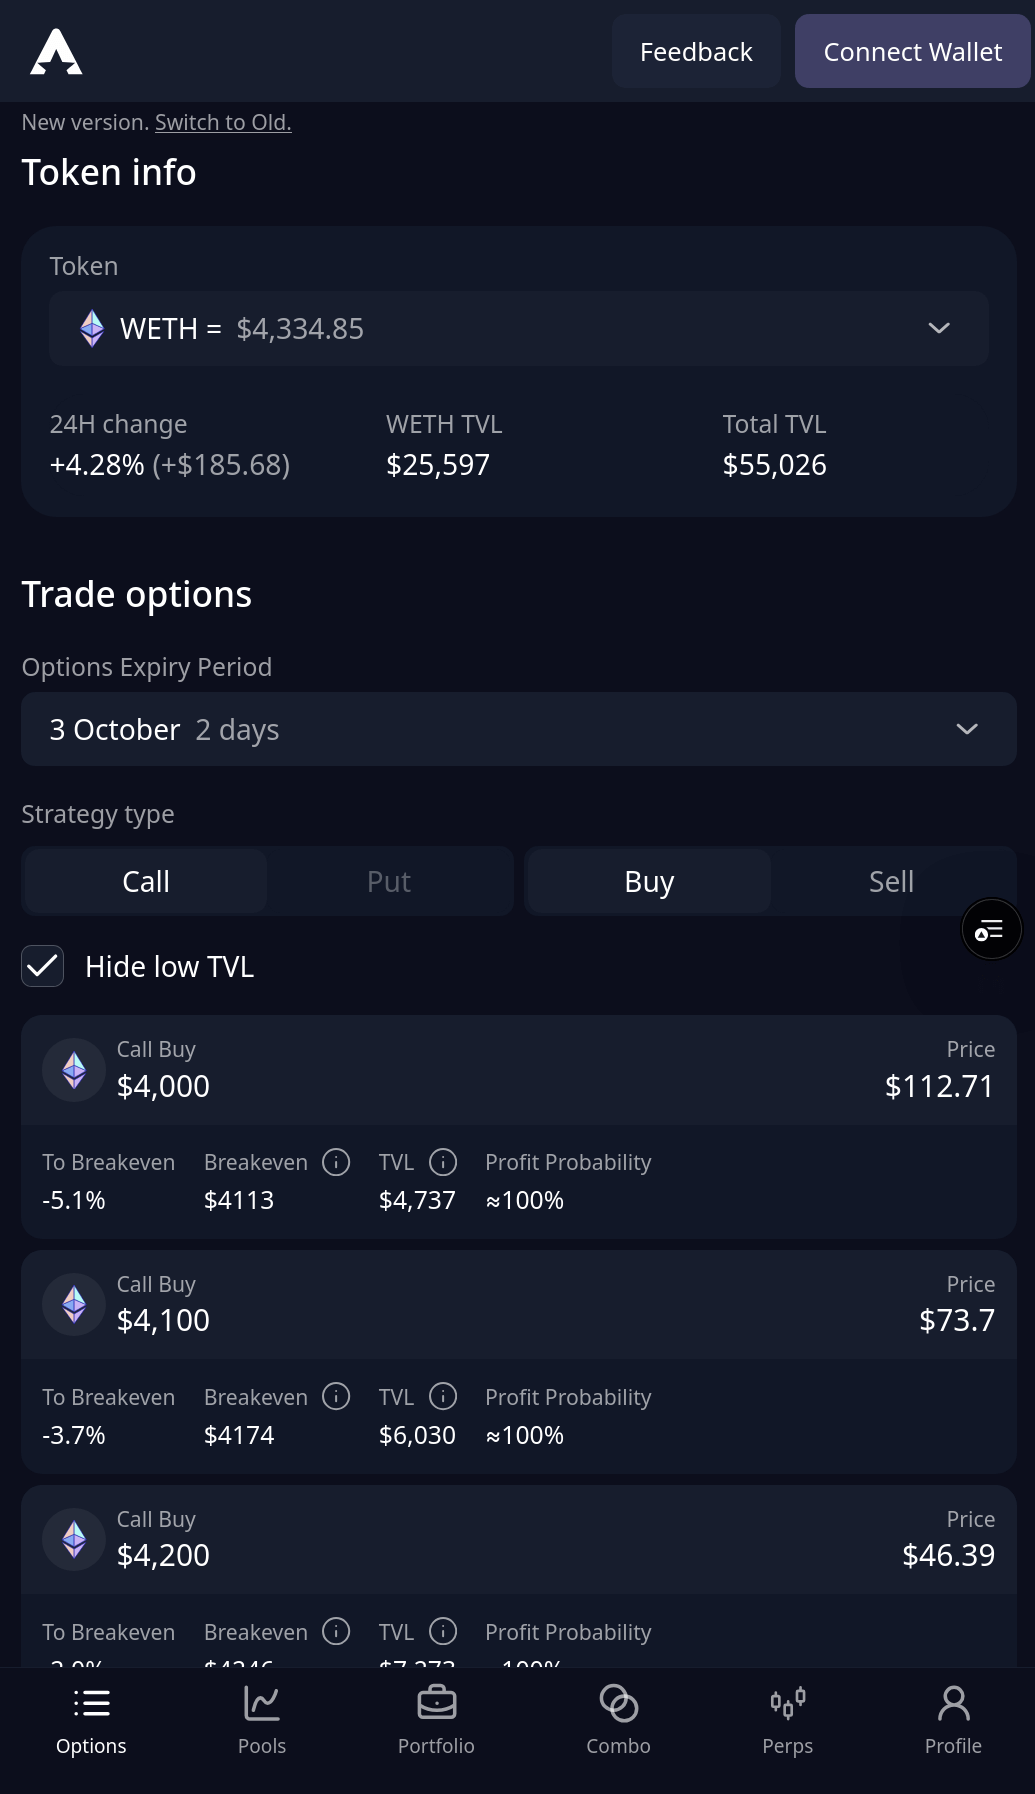This screenshot has width=1035, height=1794.
Task: Show Breakeven info for $4,000 call
Action: click(x=336, y=1162)
